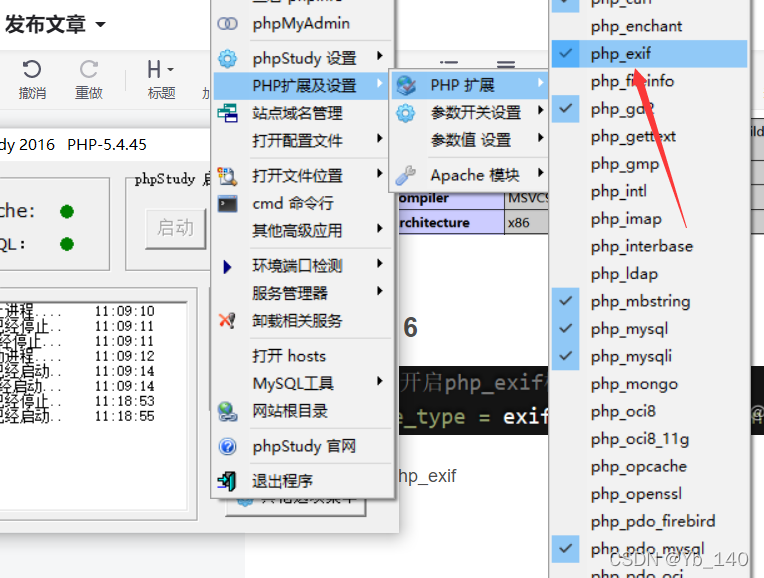
Task: Open 打开 hosts menu entry
Action: coord(303,356)
